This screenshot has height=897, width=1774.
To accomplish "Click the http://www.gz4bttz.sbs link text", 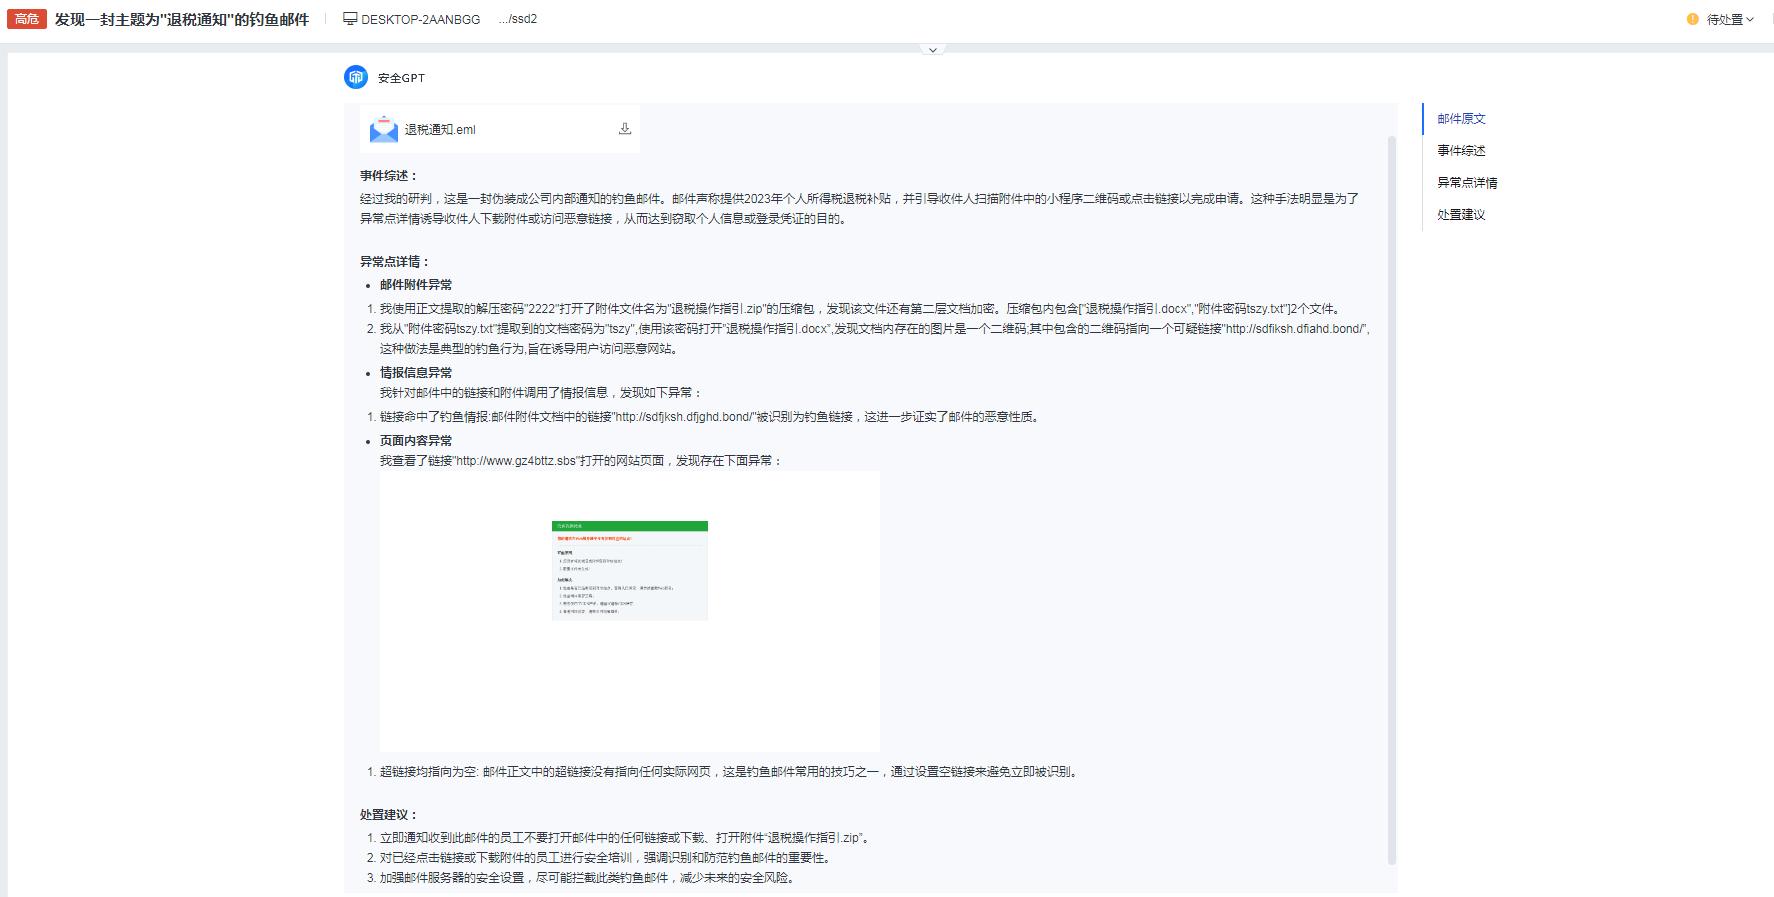I will pyautogui.click(x=516, y=461).
